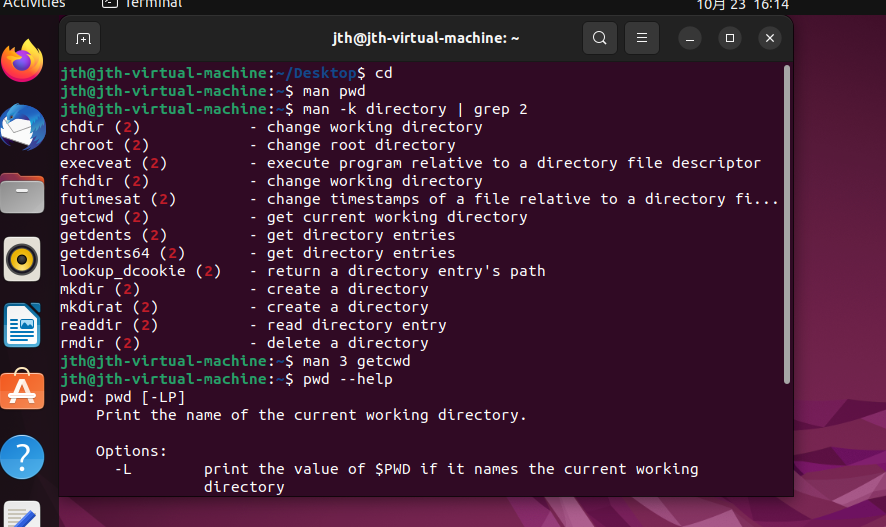The height and width of the screenshot is (527, 886).
Task: Click 'Print the name of the current working directory.'
Action: (x=311, y=415)
